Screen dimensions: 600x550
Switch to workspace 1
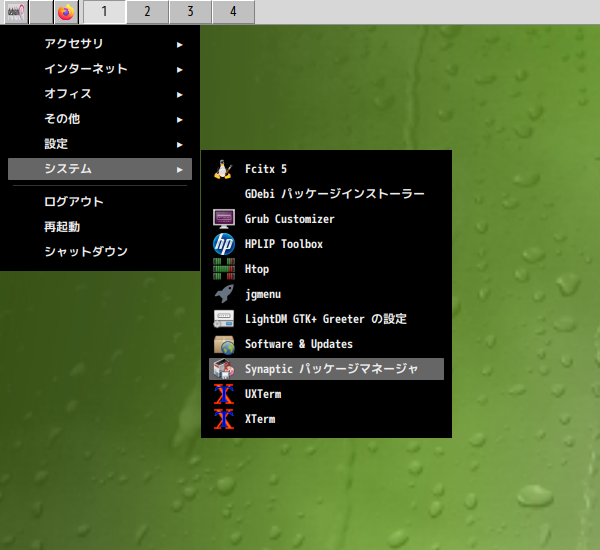click(104, 12)
